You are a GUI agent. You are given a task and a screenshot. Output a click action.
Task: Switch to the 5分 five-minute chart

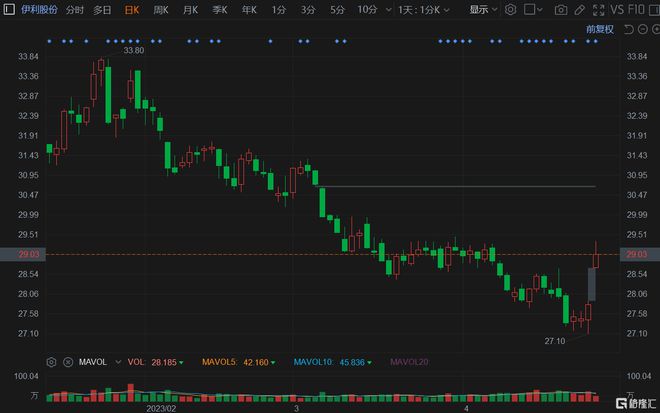[x=337, y=10]
